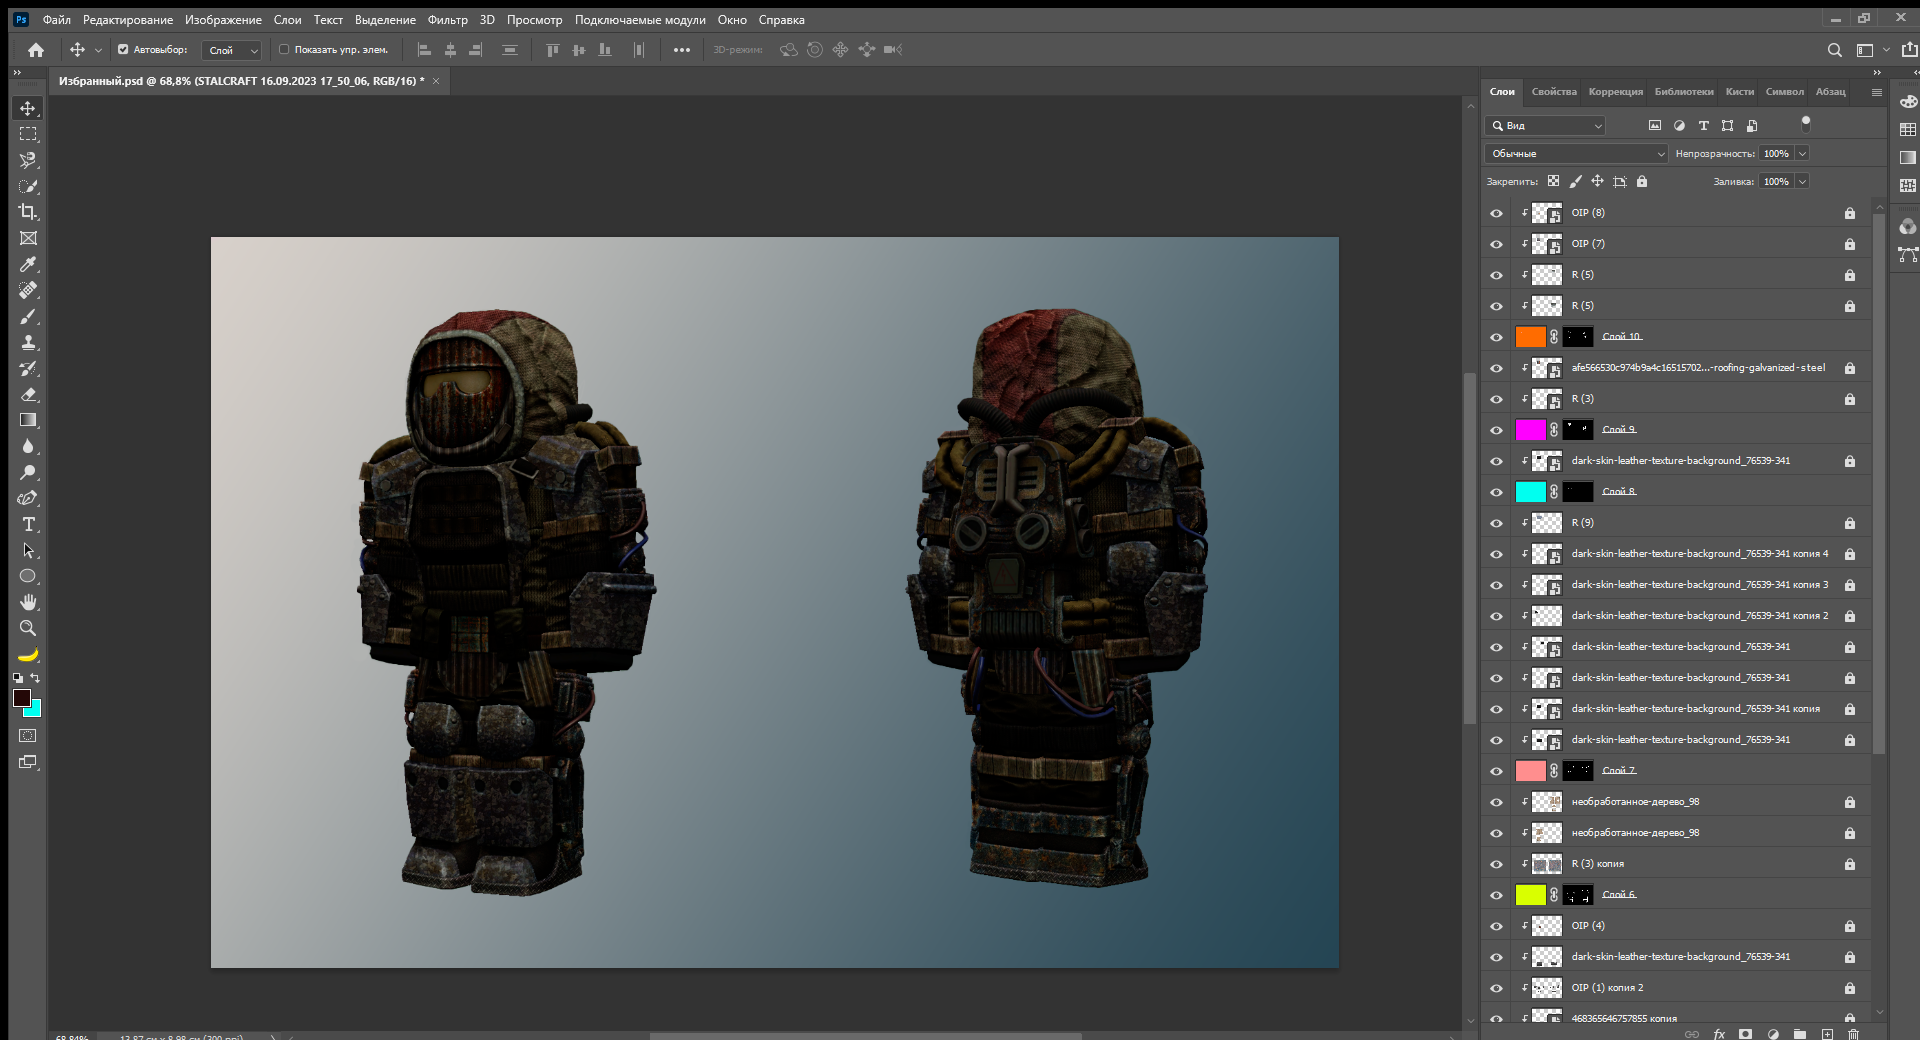This screenshot has width=1920, height=1040.
Task: Open the Заливка fill dropdown arrow
Action: (x=1802, y=182)
